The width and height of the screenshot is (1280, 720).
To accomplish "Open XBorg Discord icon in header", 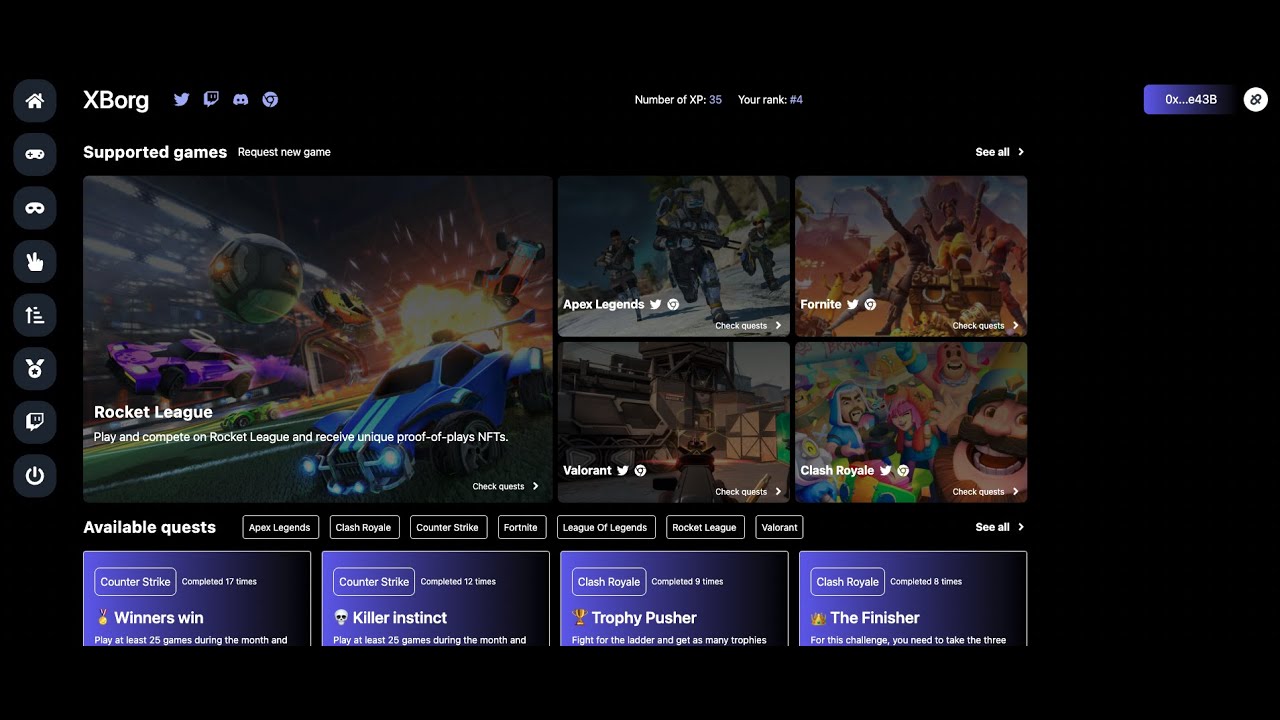I will tap(240, 99).
